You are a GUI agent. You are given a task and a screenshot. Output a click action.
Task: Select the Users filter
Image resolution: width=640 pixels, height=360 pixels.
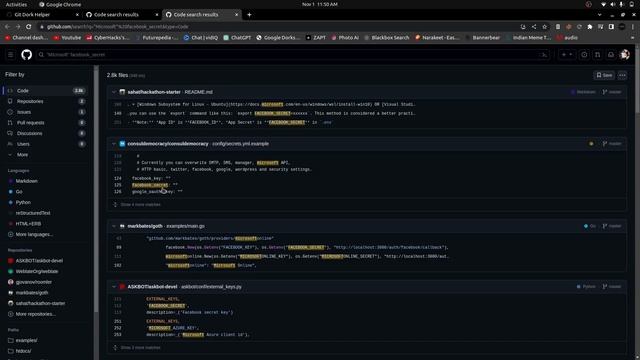pos(45,144)
